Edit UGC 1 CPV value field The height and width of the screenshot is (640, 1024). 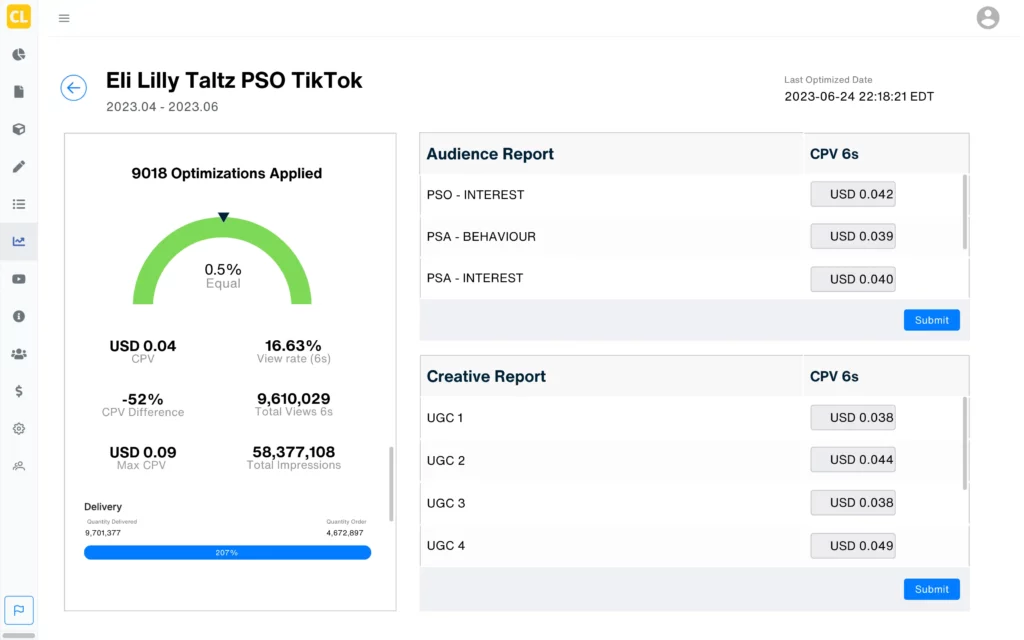(x=853, y=417)
